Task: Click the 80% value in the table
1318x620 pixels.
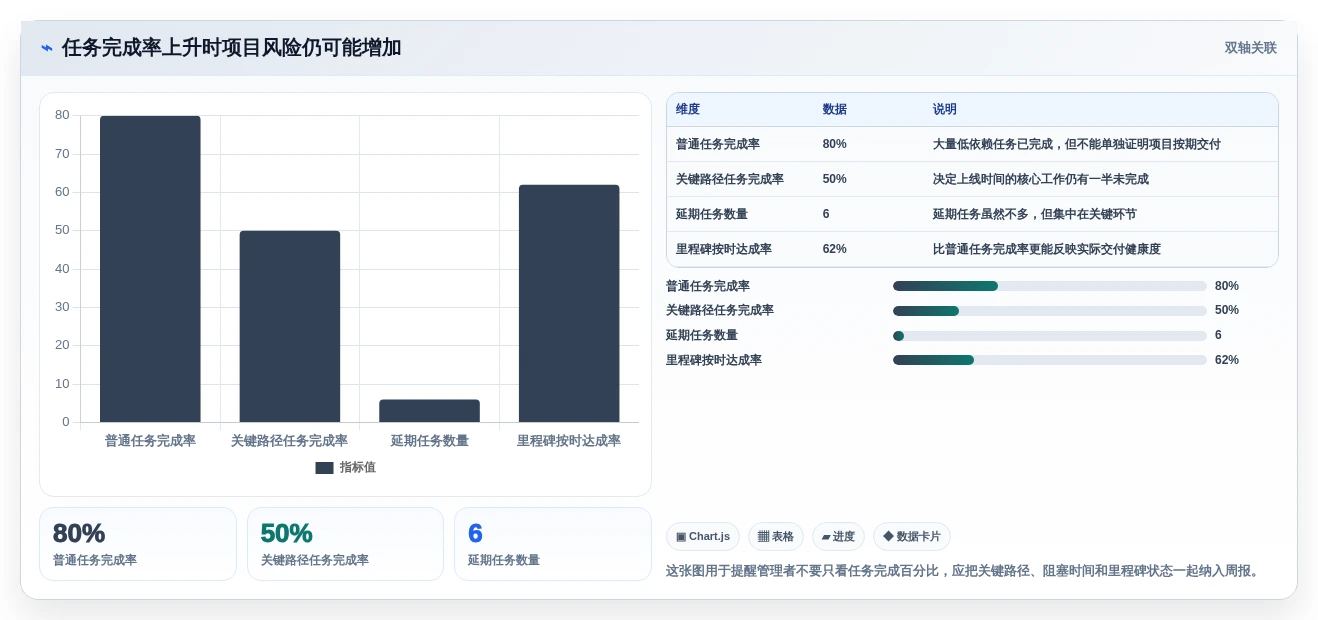Action: [x=835, y=144]
